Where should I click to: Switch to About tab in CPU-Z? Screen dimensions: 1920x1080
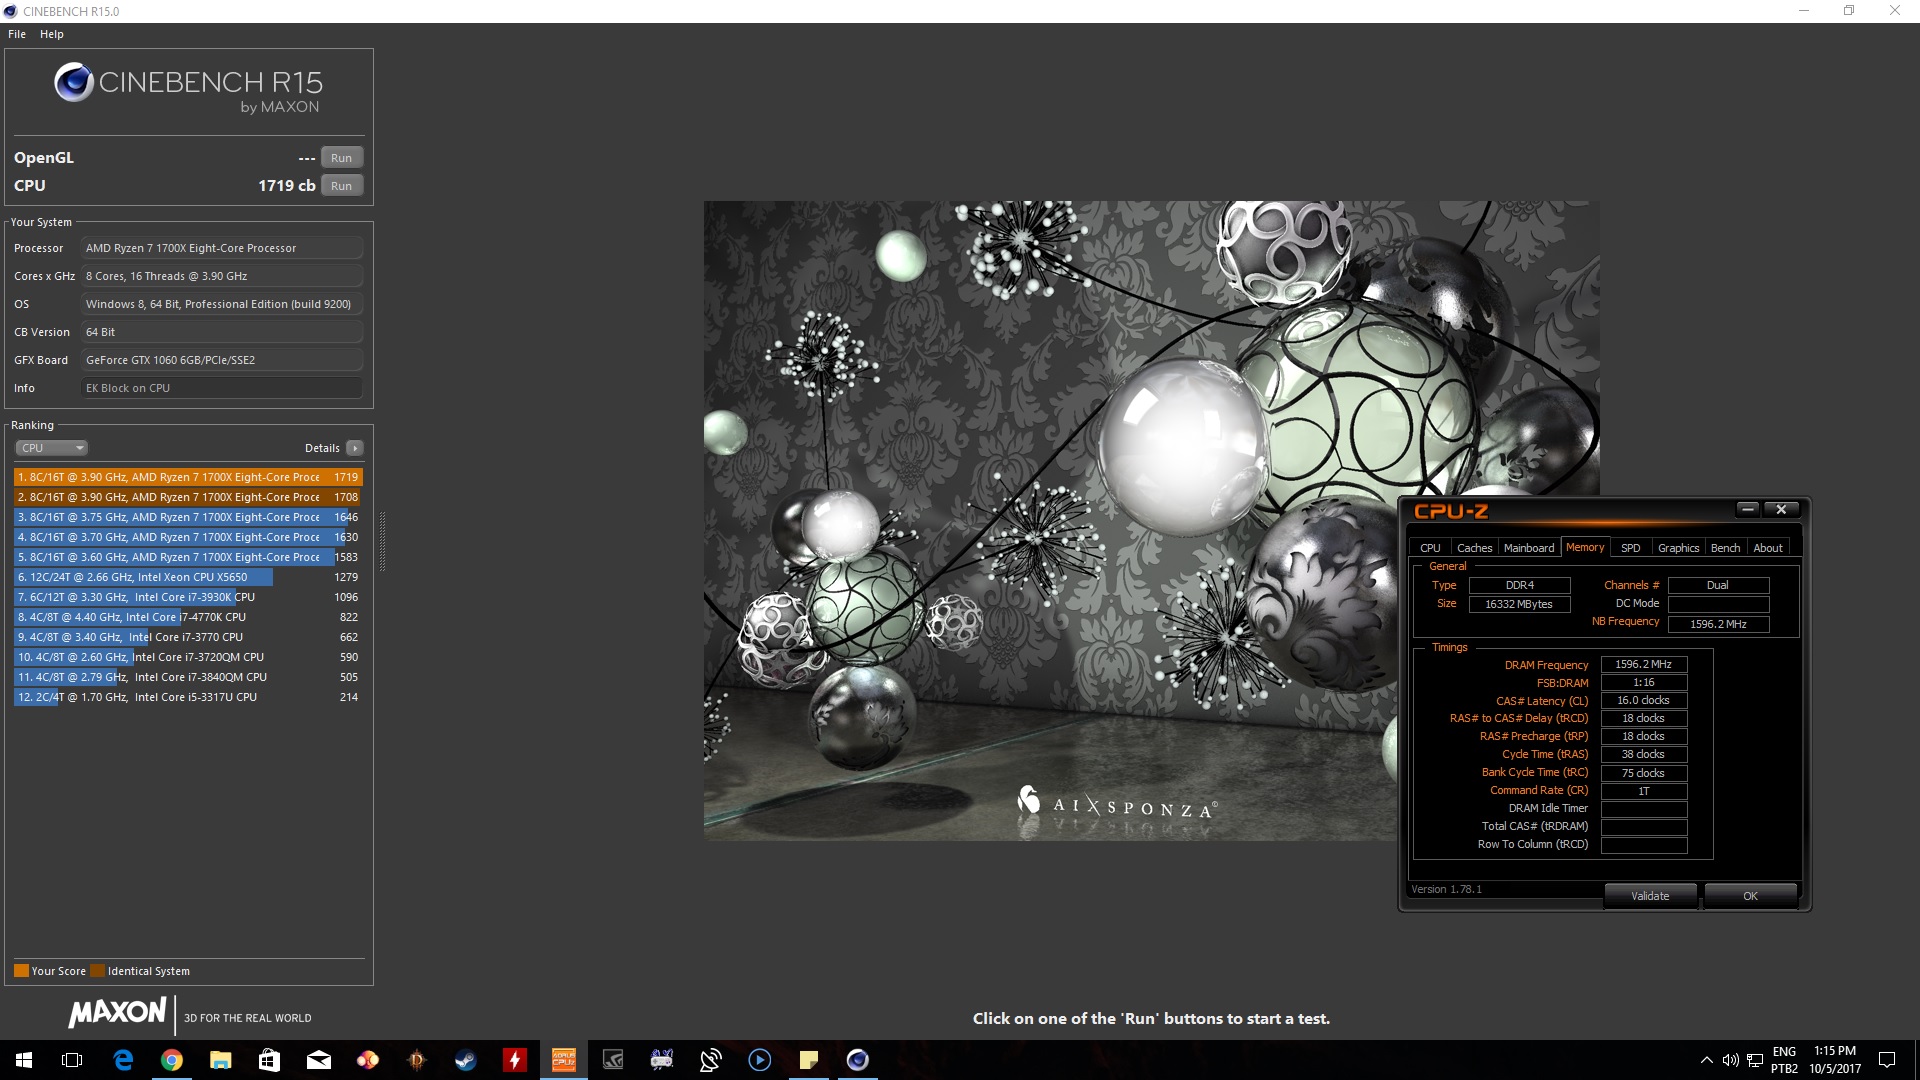click(x=1767, y=548)
